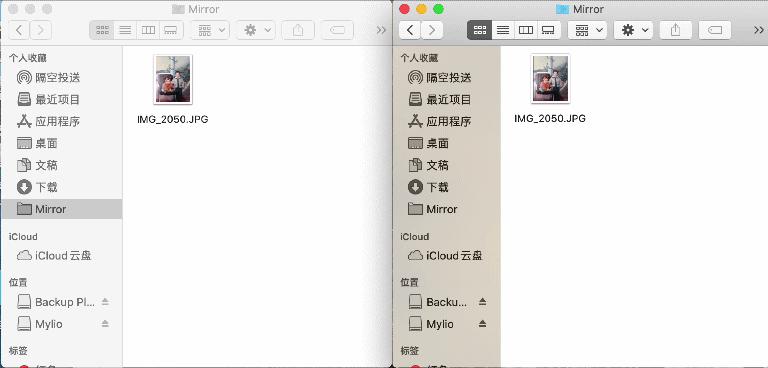Open 隔空投送 (AirDrop) in left sidebar
Viewport: 768px width, 368px height.
(x=61, y=77)
